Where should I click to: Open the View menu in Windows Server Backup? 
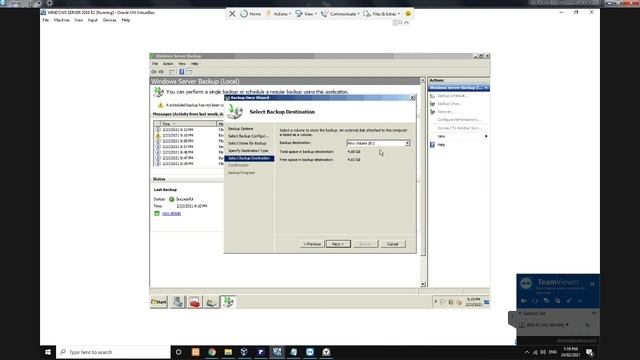click(182, 64)
